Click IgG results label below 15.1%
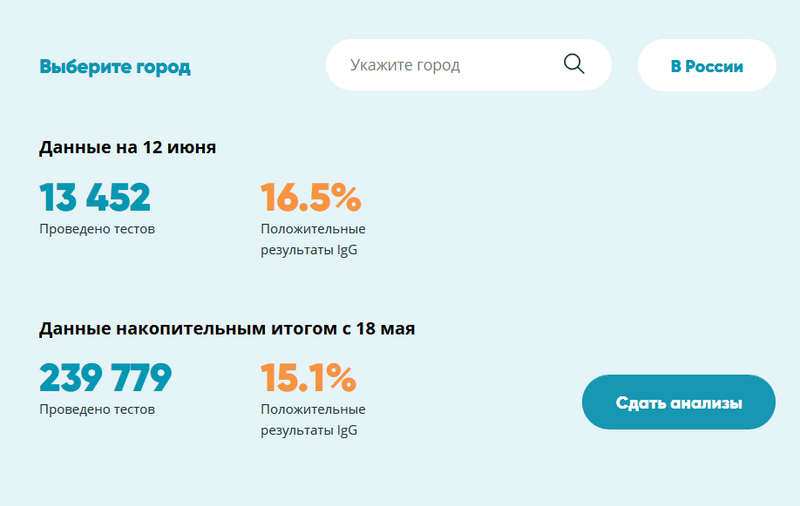 (x=312, y=420)
